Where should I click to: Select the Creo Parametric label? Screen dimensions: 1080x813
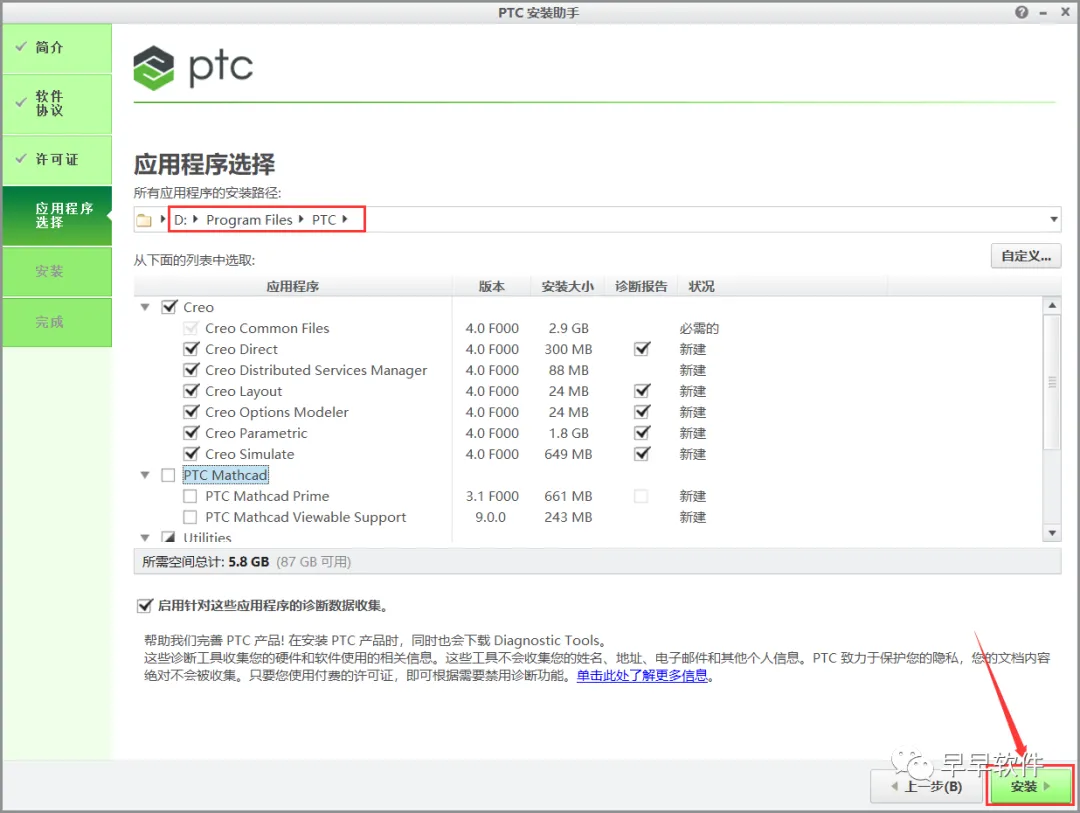click(256, 433)
